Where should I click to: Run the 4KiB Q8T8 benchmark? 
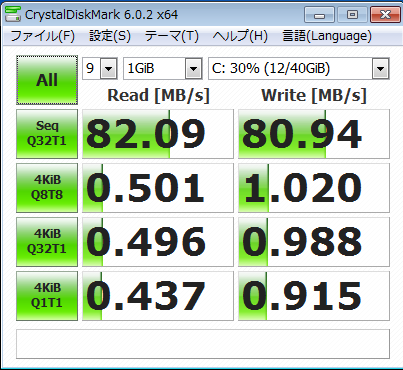pyautogui.click(x=47, y=188)
